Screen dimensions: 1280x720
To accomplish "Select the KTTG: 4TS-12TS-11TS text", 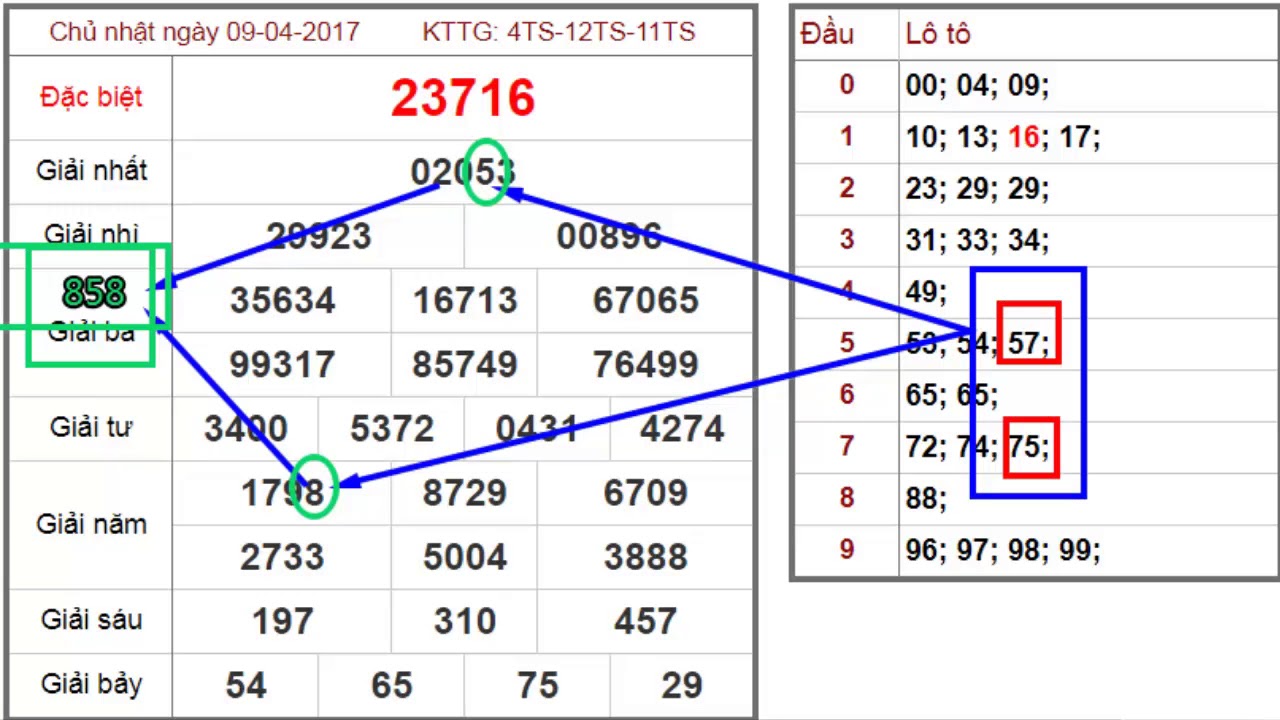I will pyautogui.click(x=558, y=32).
